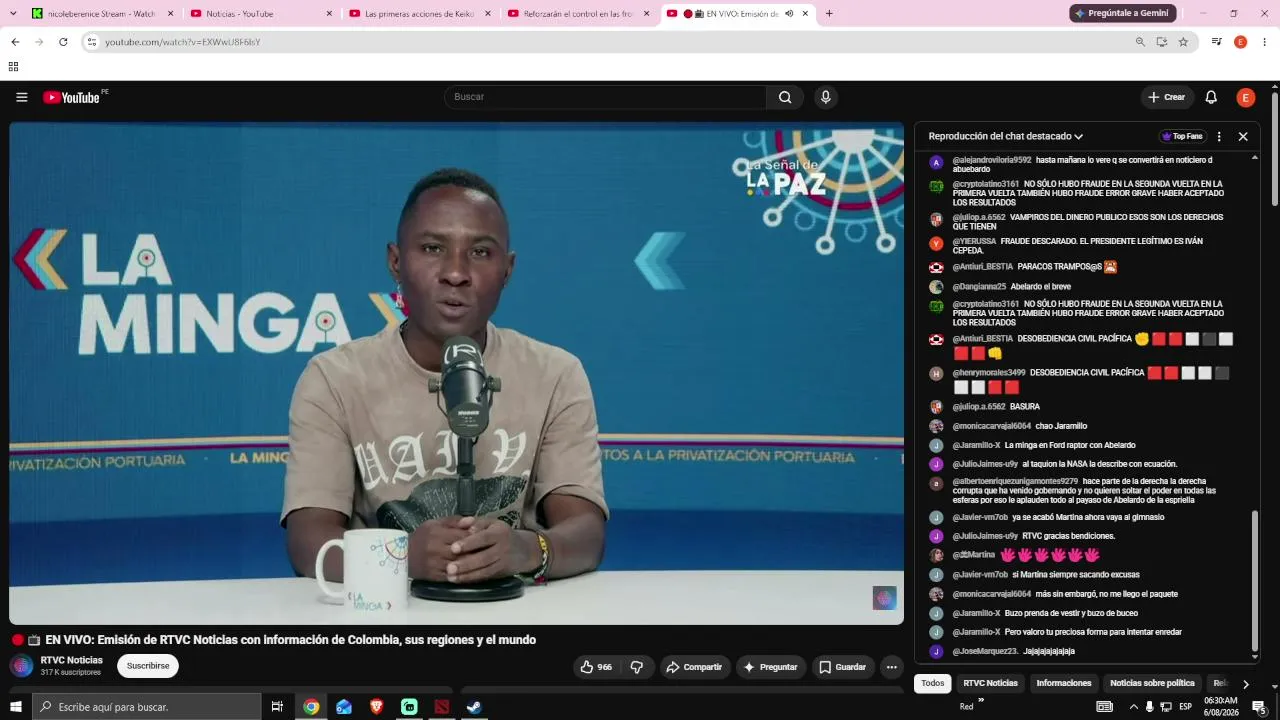
Task: Dislike the video with thumbs down
Action: pos(637,667)
